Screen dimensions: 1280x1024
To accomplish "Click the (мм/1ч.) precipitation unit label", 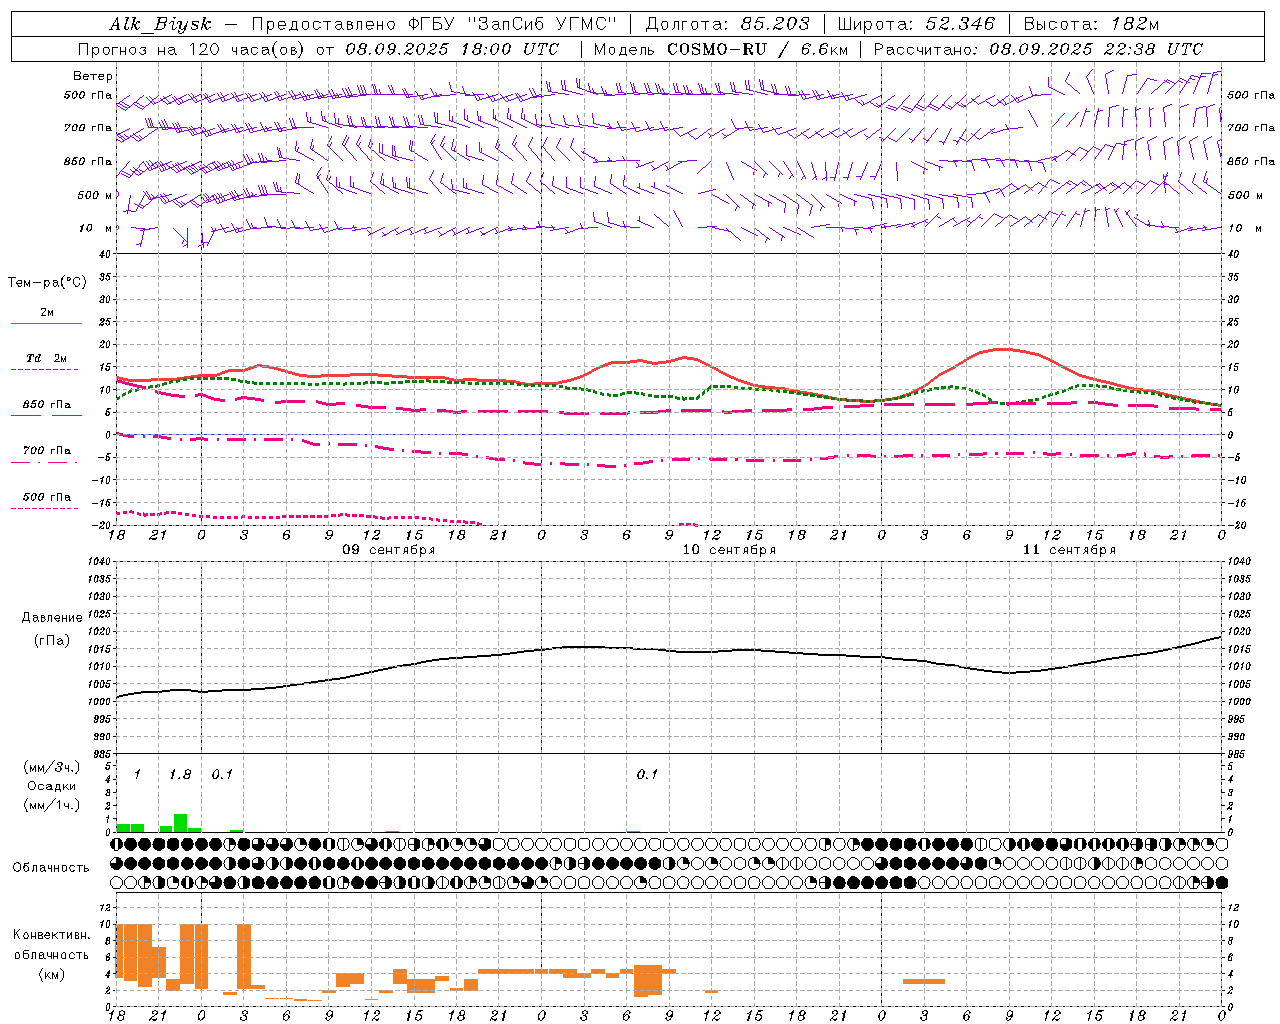I will (51, 804).
